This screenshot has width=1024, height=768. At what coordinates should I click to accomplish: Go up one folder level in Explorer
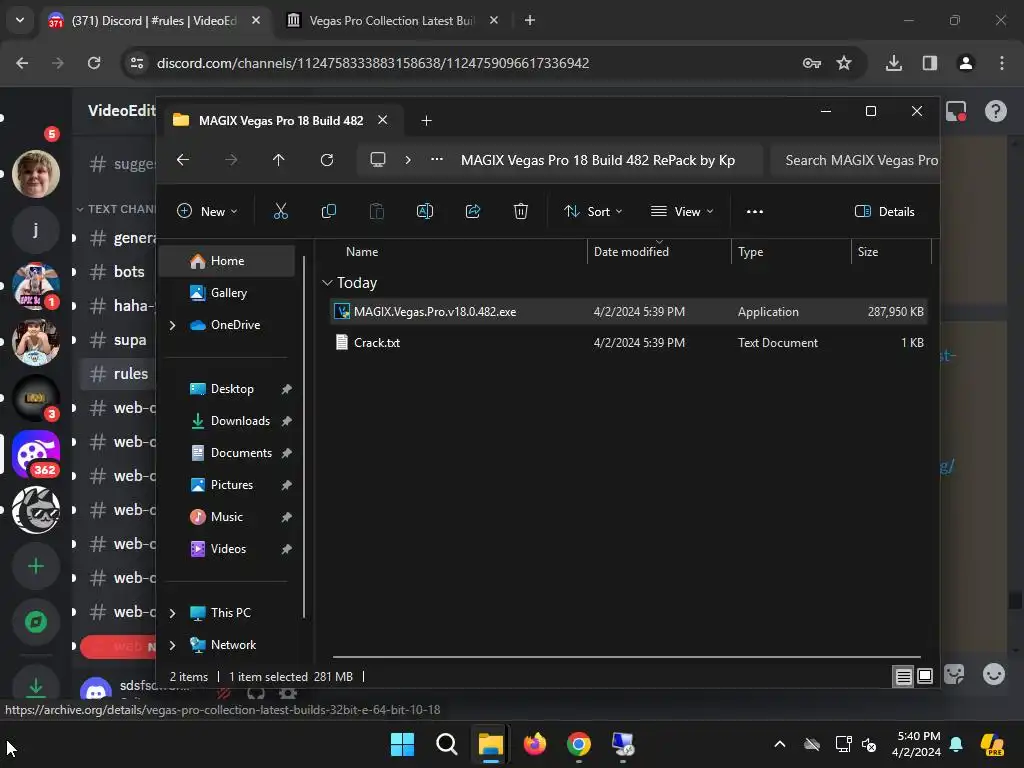click(x=279, y=160)
